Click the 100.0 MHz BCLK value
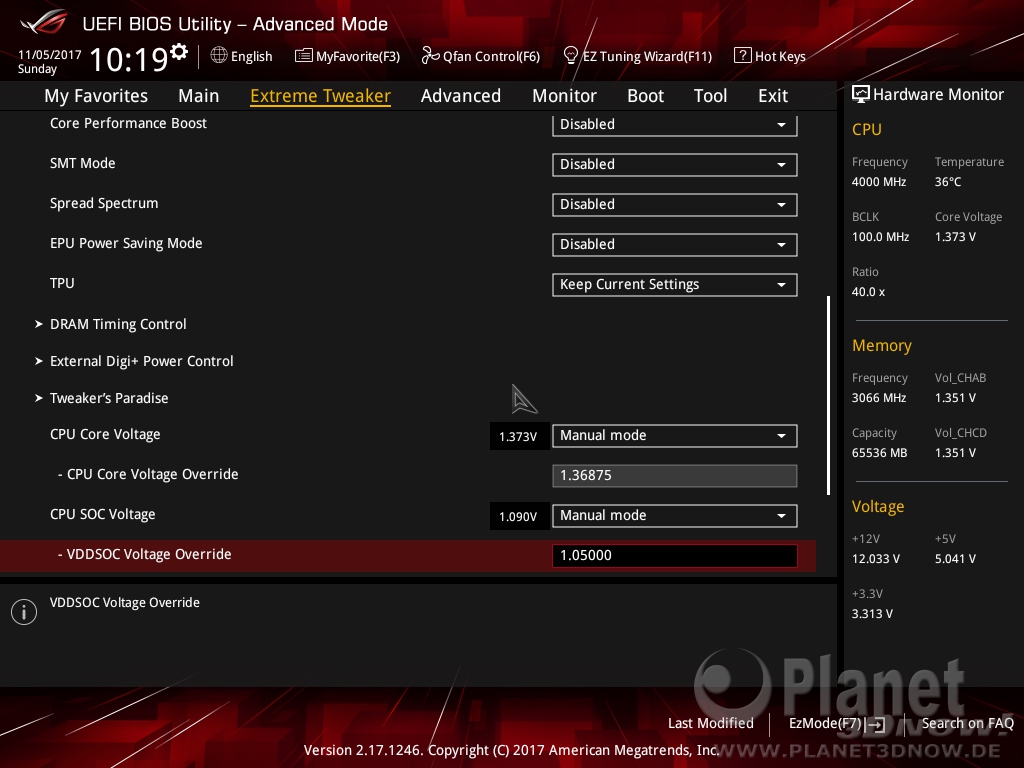Screen dimensions: 1024x768 (x=880, y=237)
